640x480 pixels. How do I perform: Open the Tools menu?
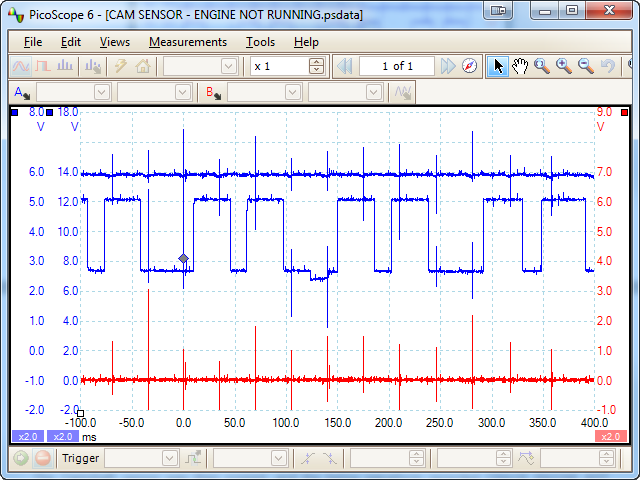pos(260,42)
